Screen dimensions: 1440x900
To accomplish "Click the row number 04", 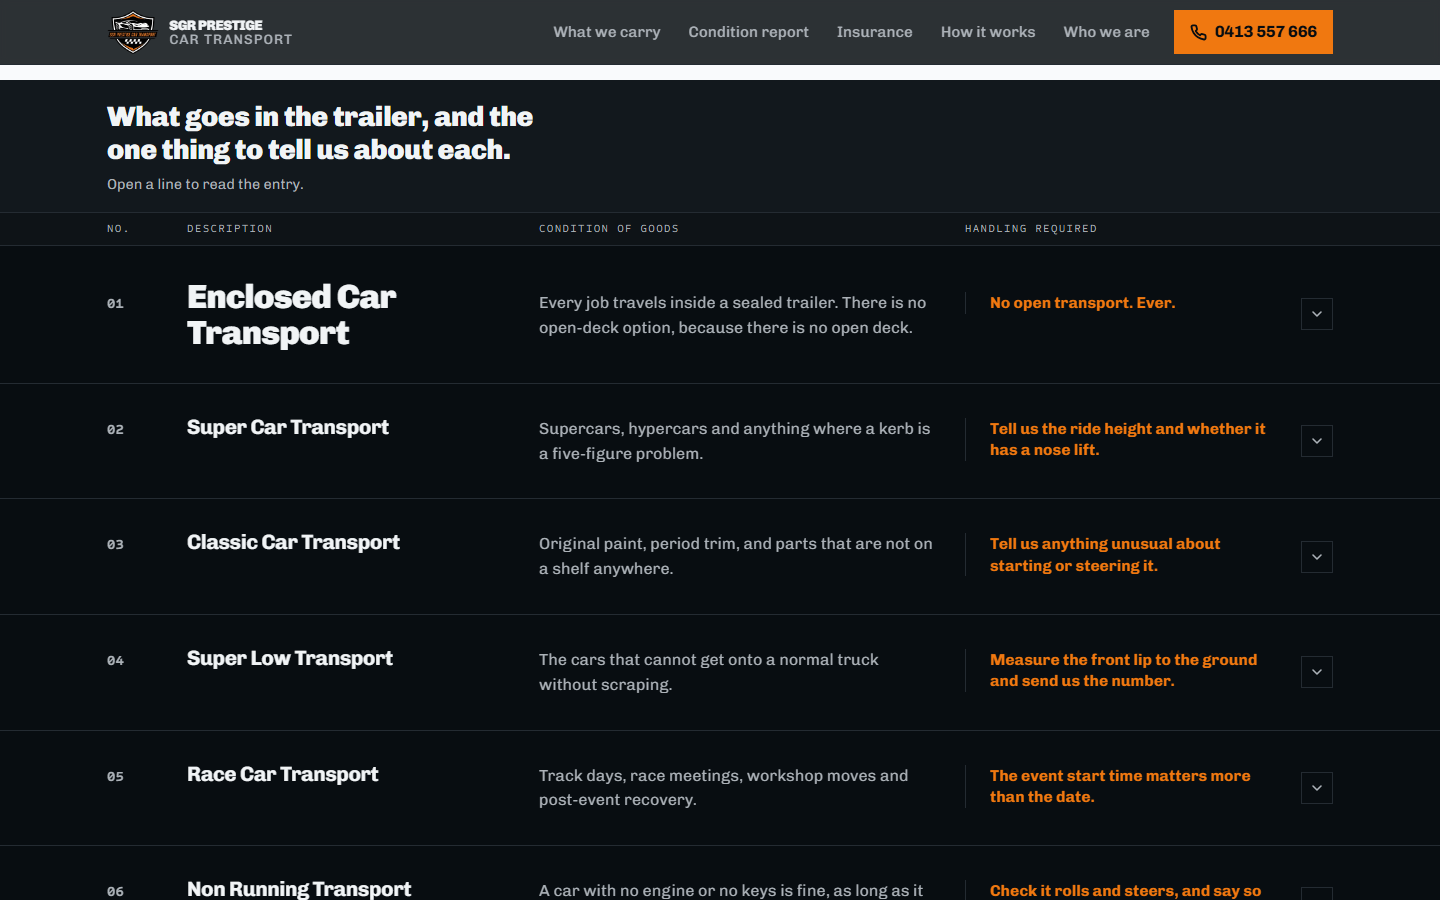I will point(115,661).
